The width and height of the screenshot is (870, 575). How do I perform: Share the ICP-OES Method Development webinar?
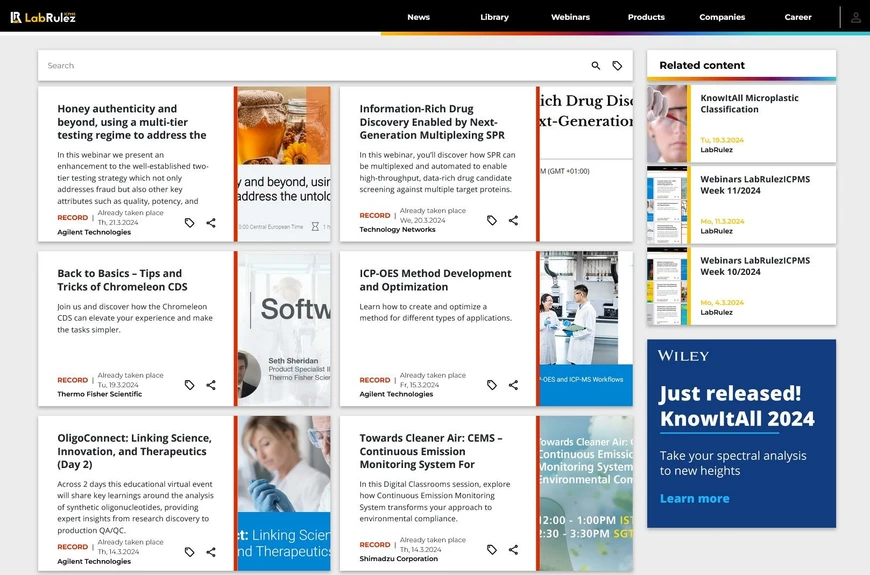tap(513, 385)
